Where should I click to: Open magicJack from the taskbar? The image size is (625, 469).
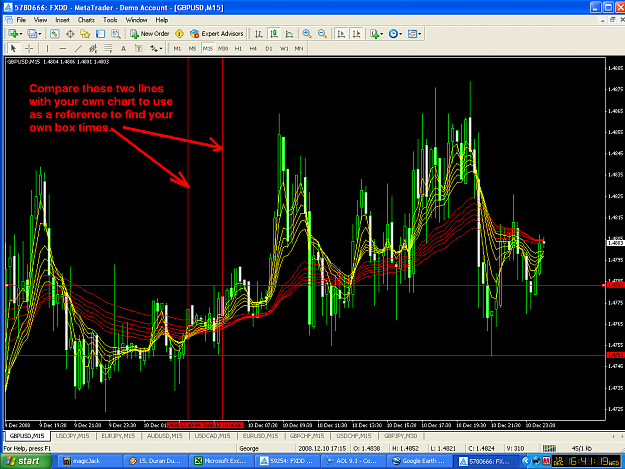click(89, 461)
